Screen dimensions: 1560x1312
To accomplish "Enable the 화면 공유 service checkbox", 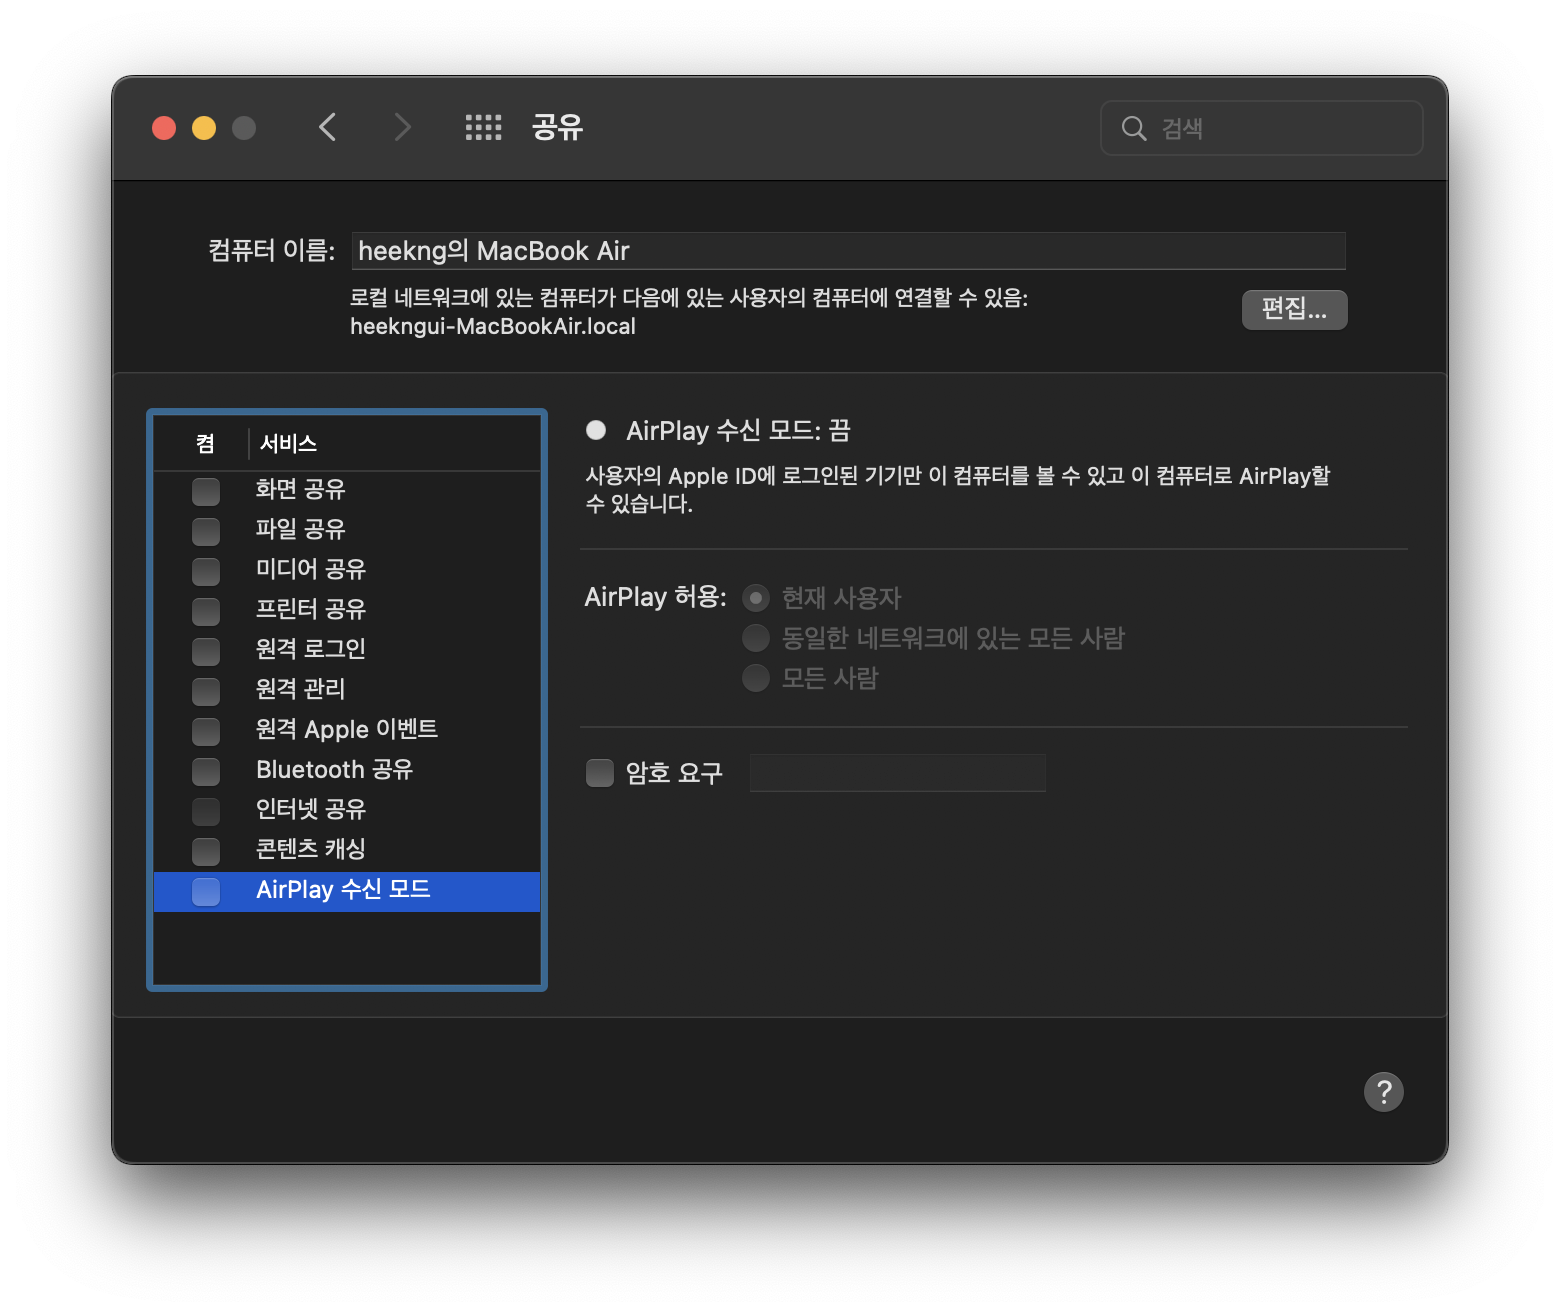I will (206, 491).
